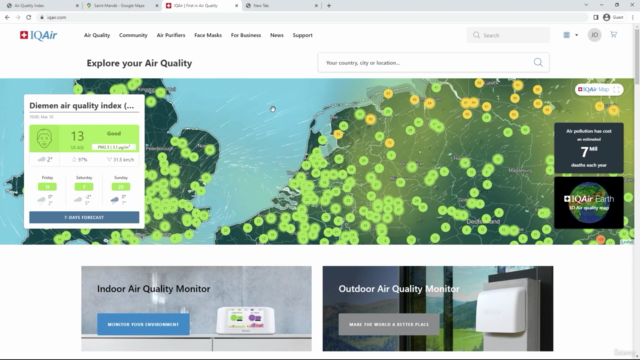This screenshot has width=640, height=360.
Task: Open IQAir Earth 3D air quality map card
Action: (589, 202)
